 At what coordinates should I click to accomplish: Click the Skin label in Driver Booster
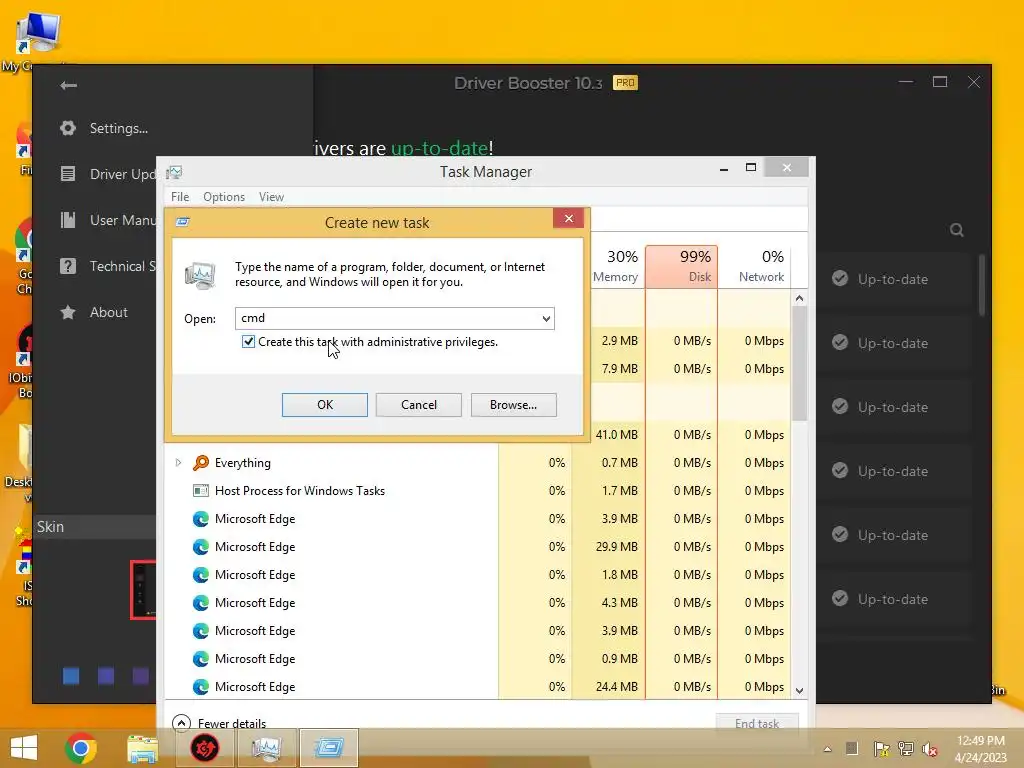(x=50, y=526)
